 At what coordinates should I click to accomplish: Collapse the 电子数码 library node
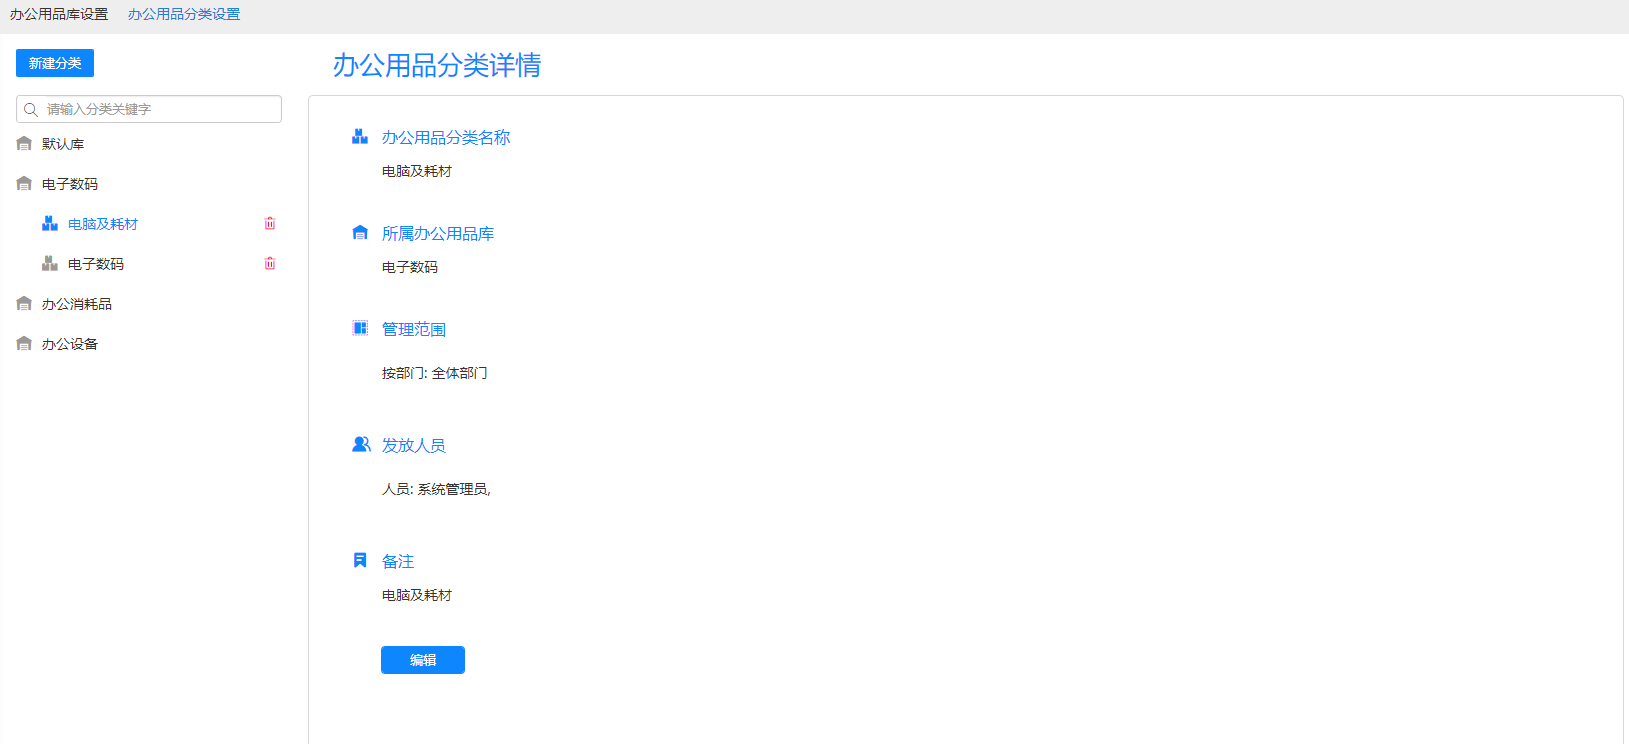[x=70, y=184]
